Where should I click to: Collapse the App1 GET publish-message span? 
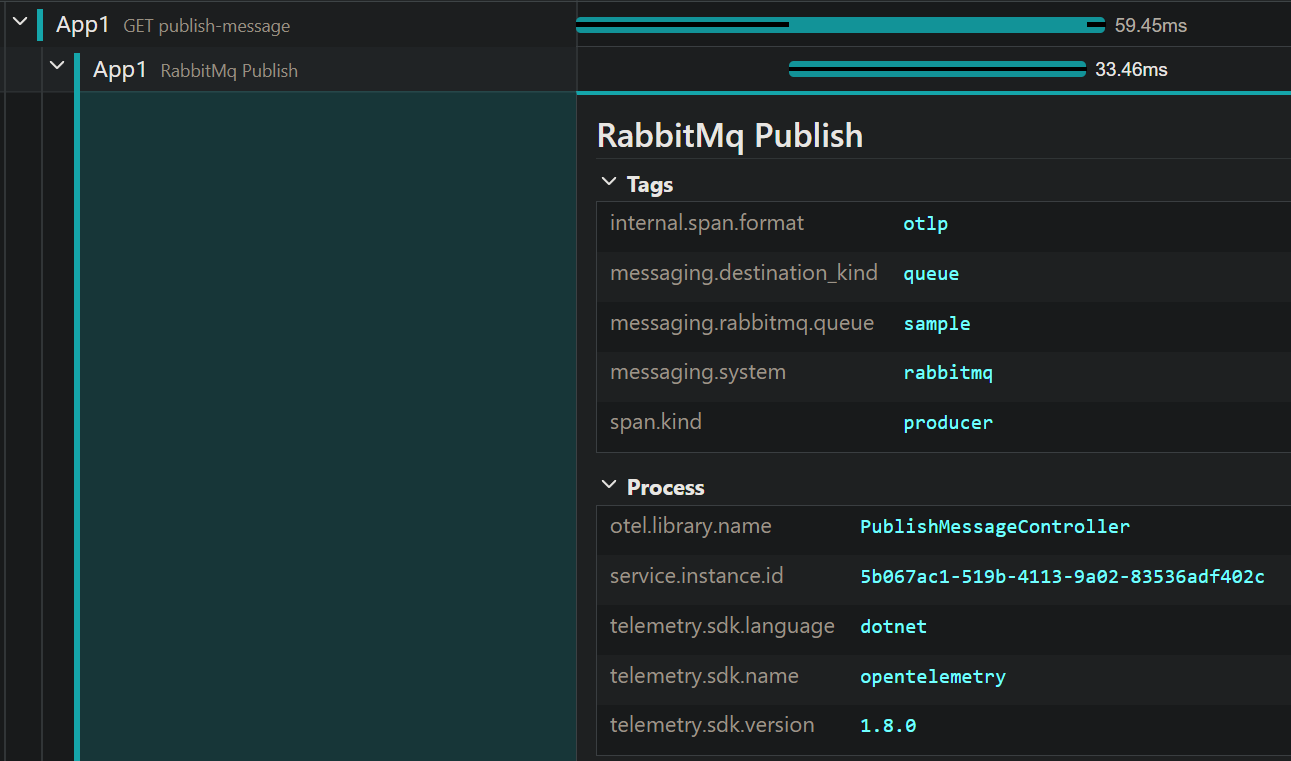pyautogui.click(x=19, y=21)
